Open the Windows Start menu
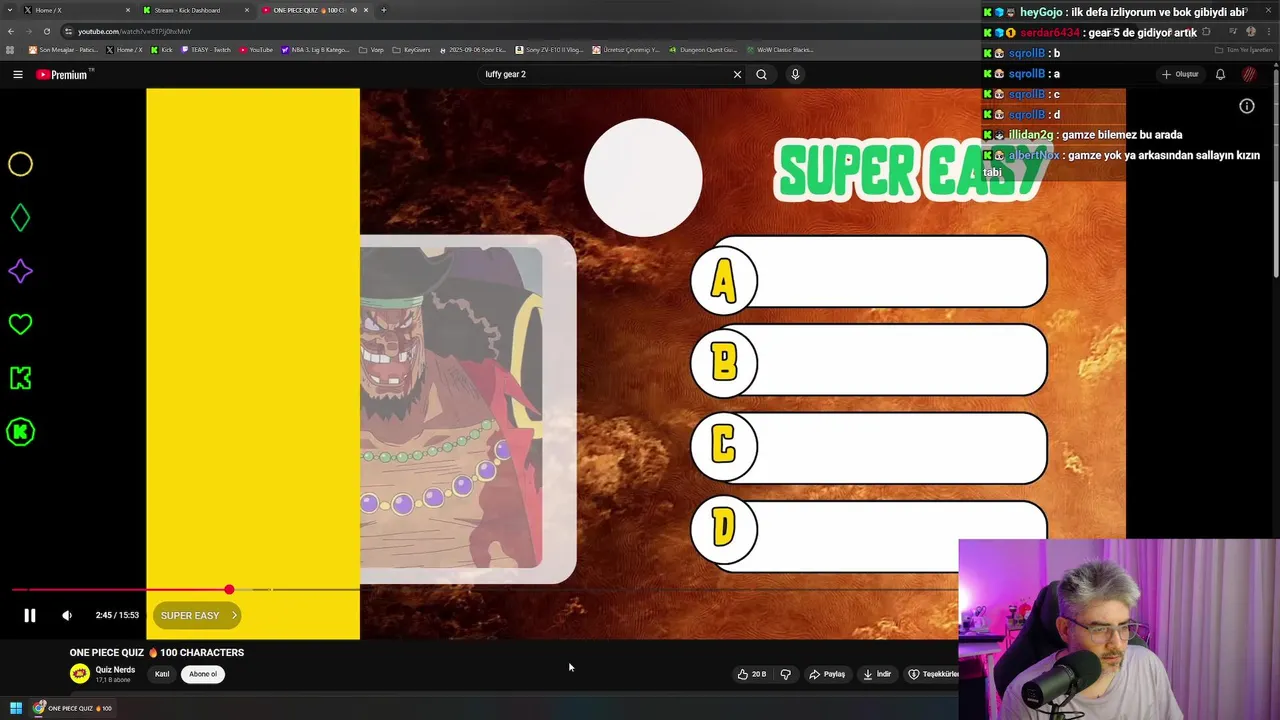Viewport: 1280px width, 720px height. [16, 708]
